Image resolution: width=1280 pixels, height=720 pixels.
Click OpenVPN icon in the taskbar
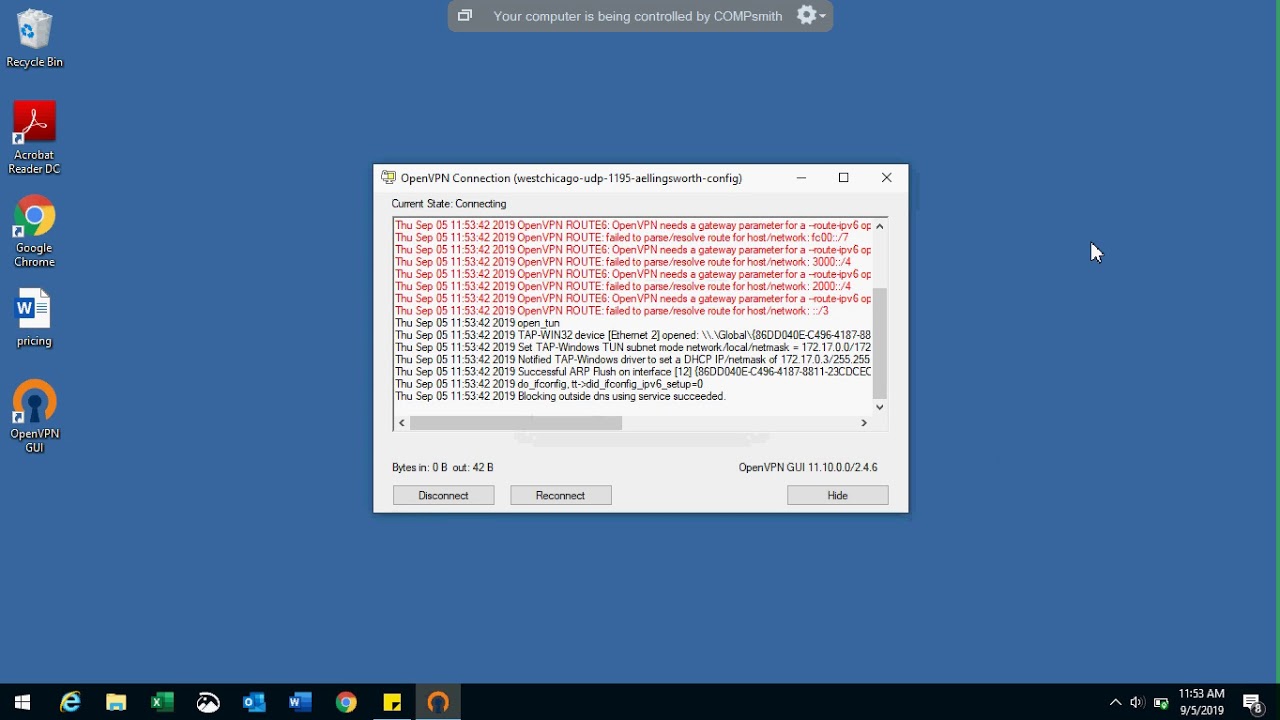[438, 702]
